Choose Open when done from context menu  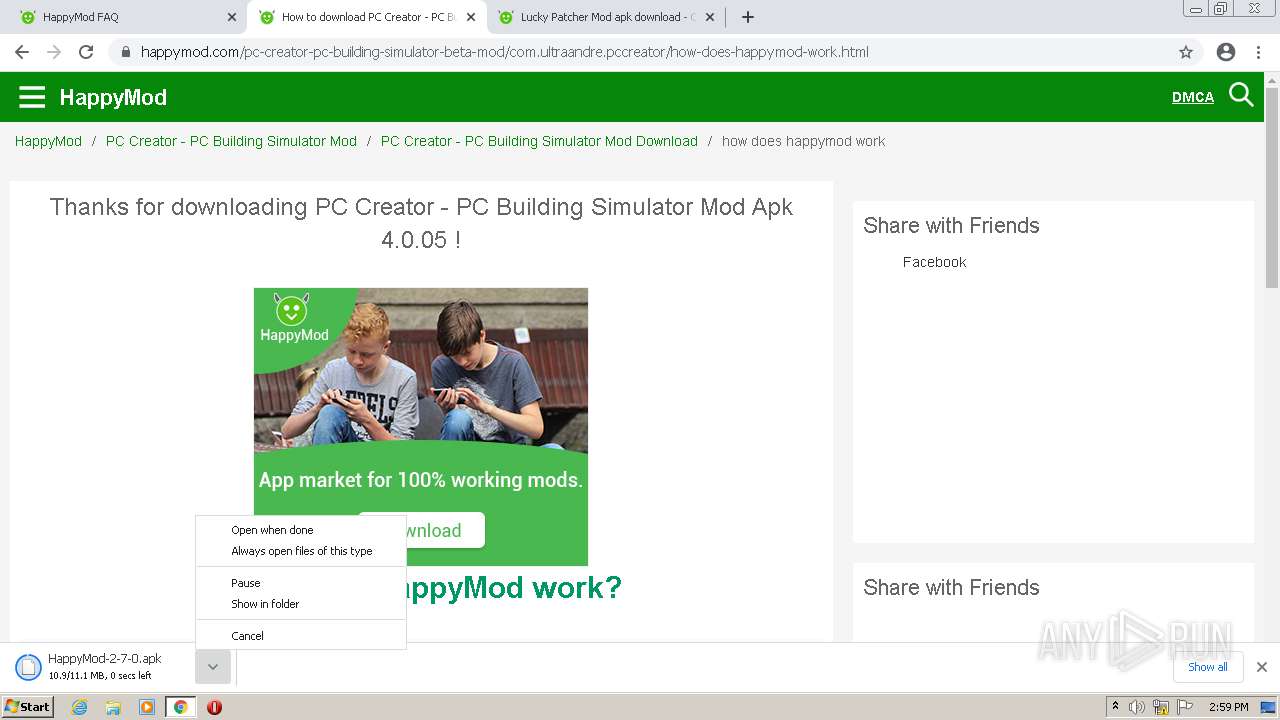[x=300, y=530]
